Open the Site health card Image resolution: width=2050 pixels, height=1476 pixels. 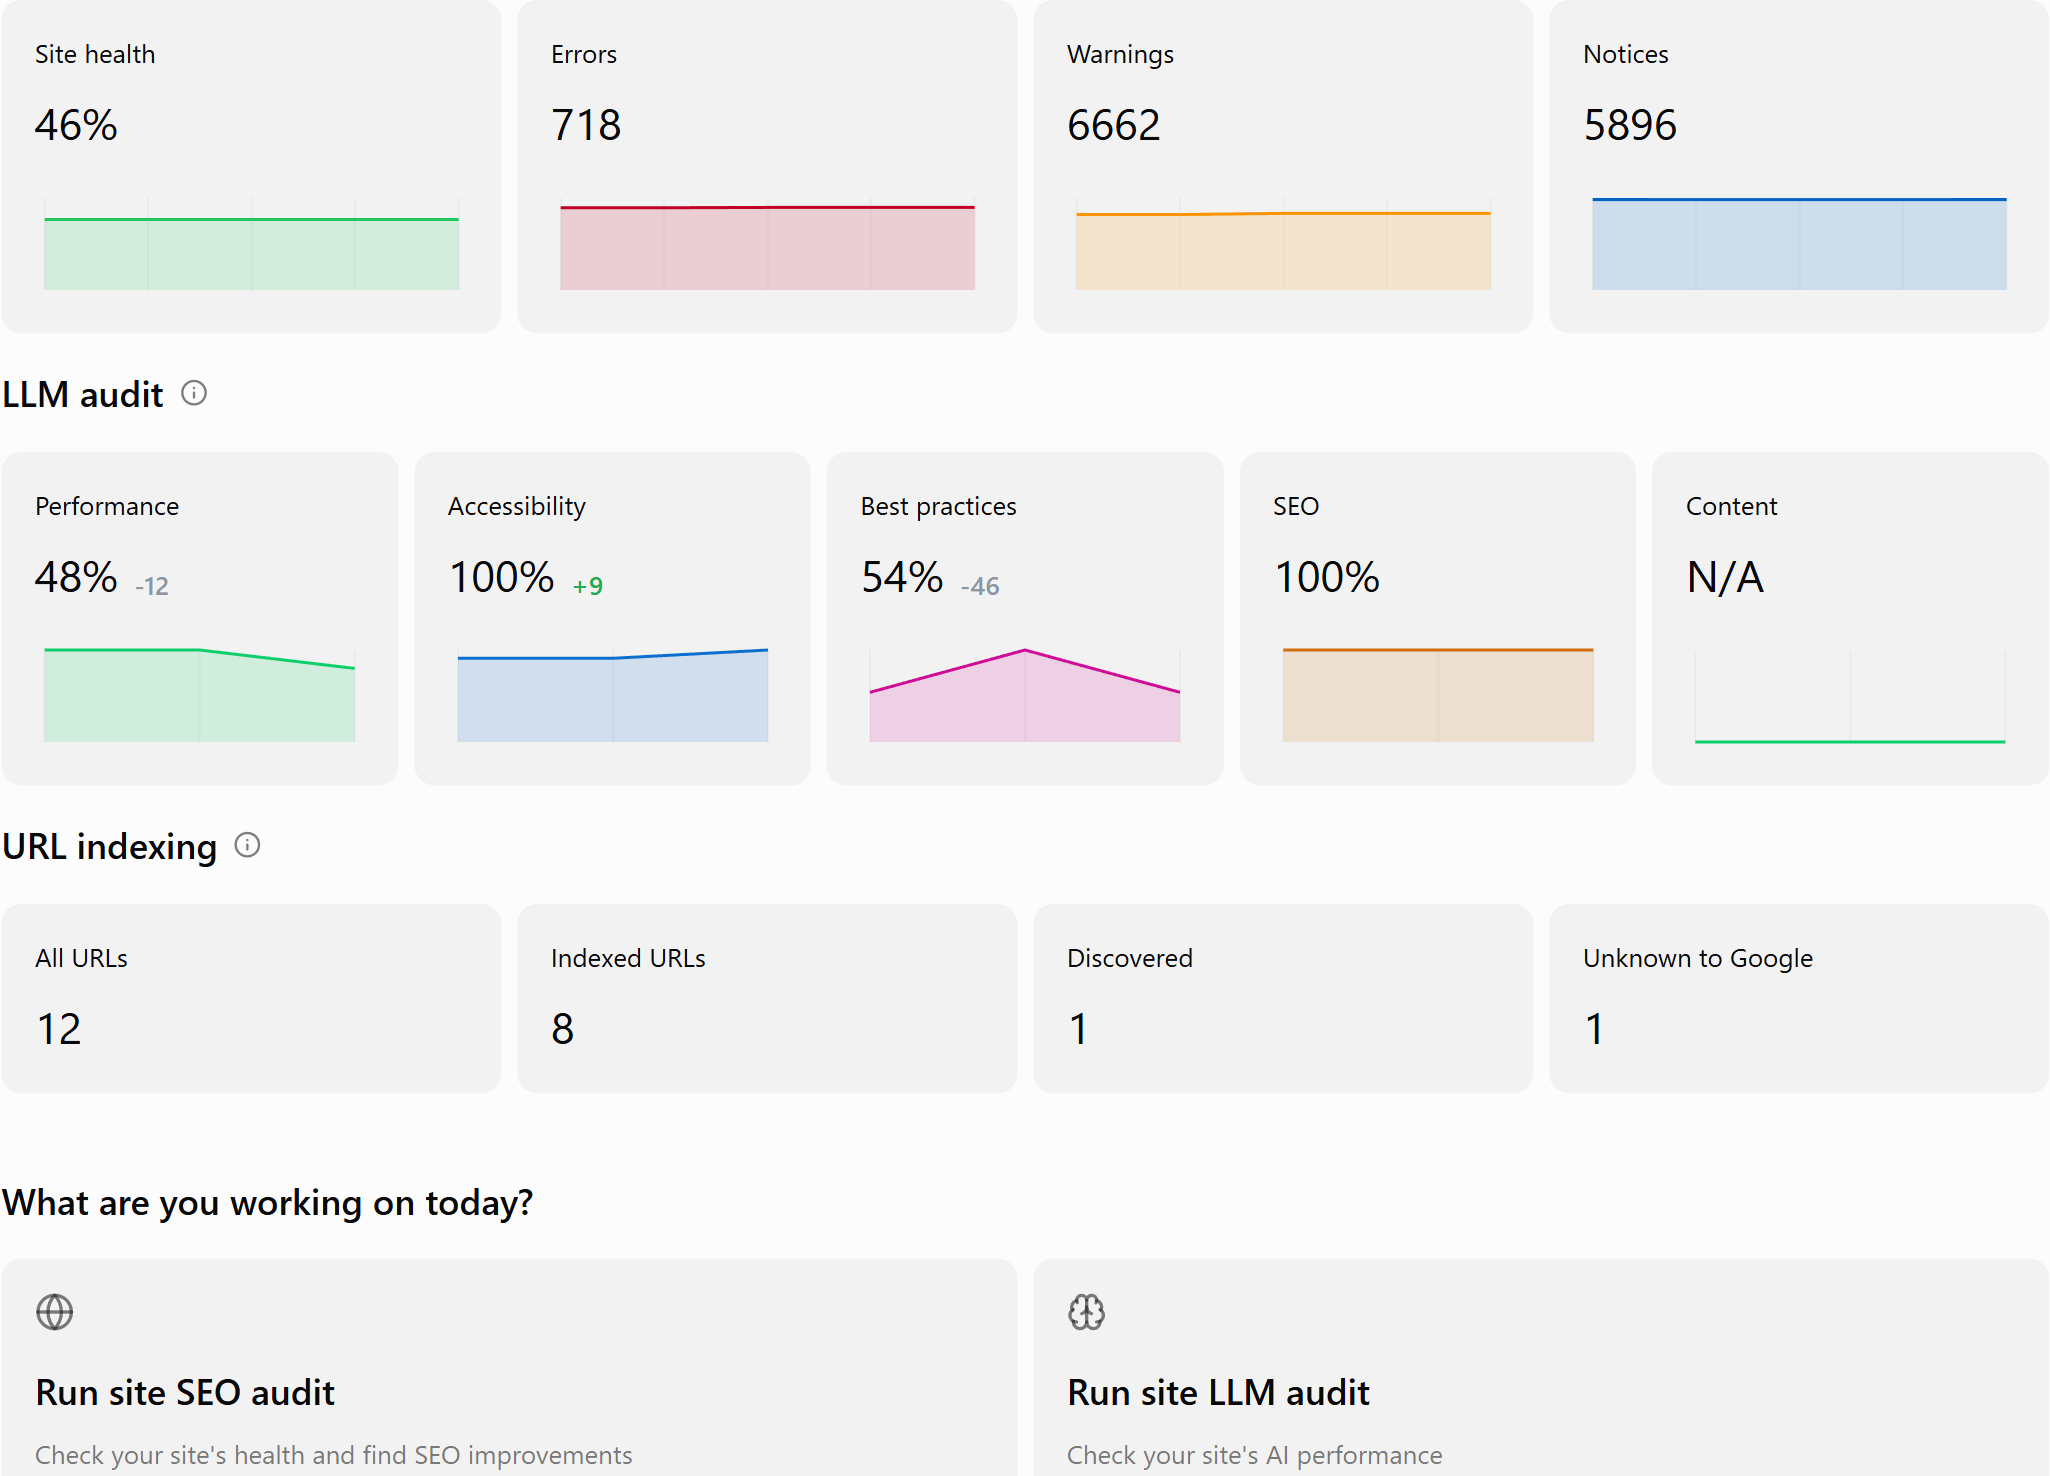(x=251, y=166)
